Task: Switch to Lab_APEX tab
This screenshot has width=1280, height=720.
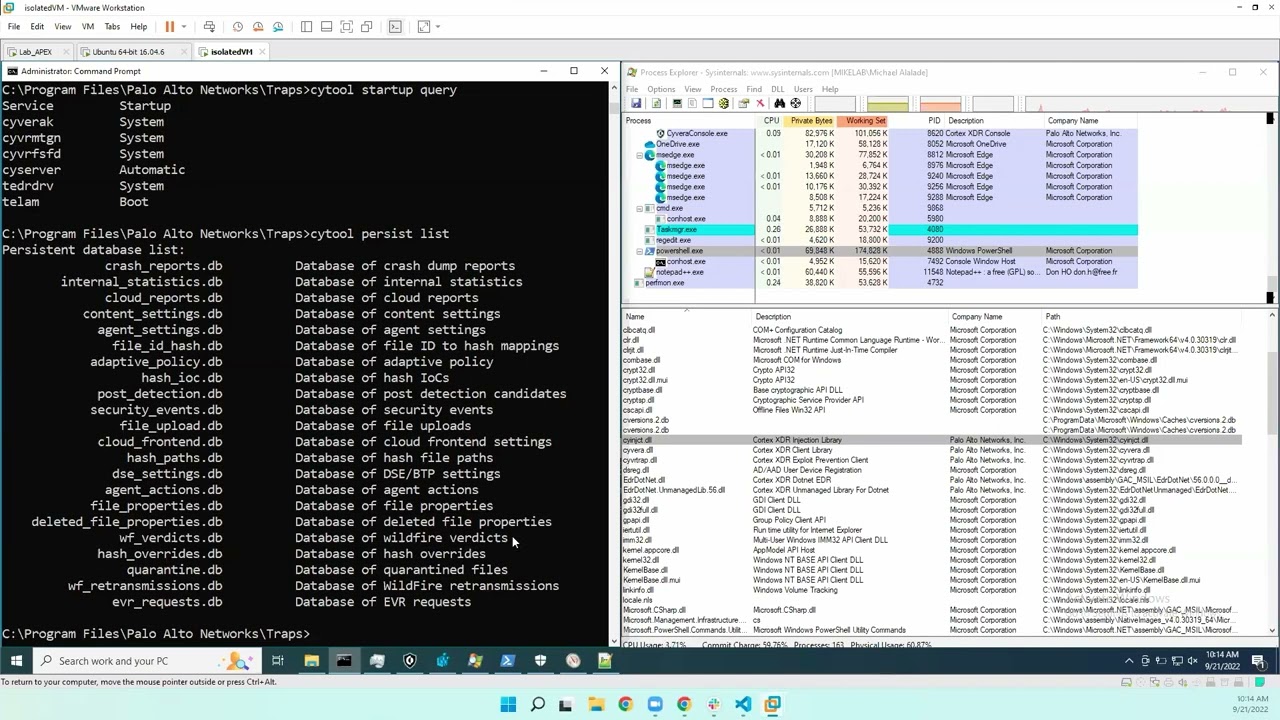Action: [35, 52]
